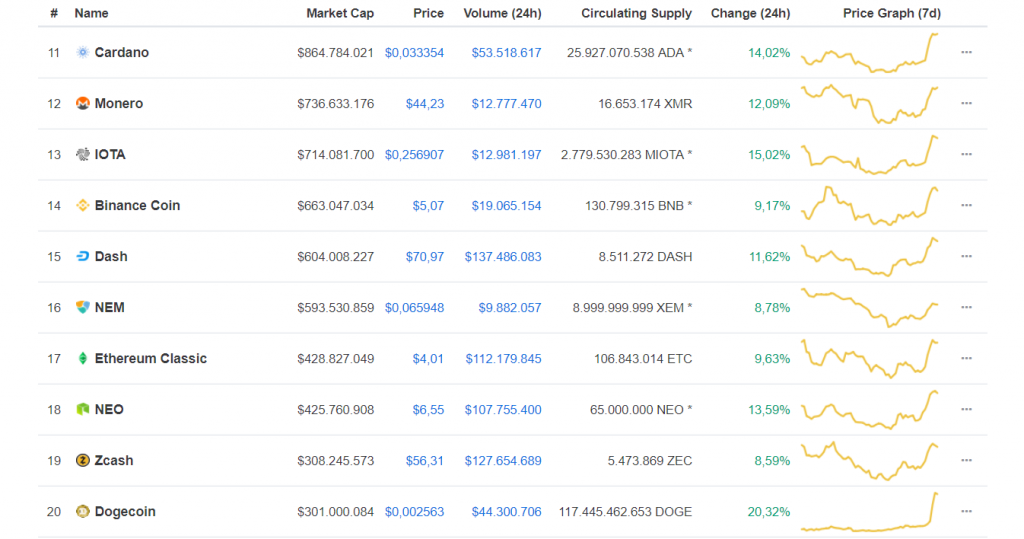This screenshot has height=539, width=1024.
Task: Click the Binance Coin logo icon
Action: (x=82, y=205)
